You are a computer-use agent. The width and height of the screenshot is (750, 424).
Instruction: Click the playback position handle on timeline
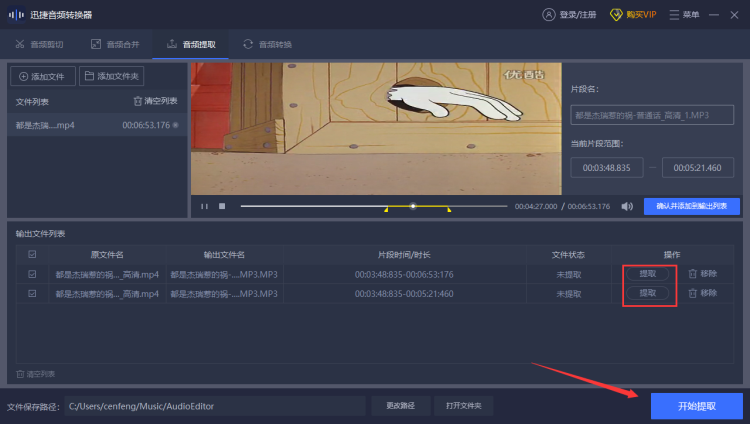point(413,206)
